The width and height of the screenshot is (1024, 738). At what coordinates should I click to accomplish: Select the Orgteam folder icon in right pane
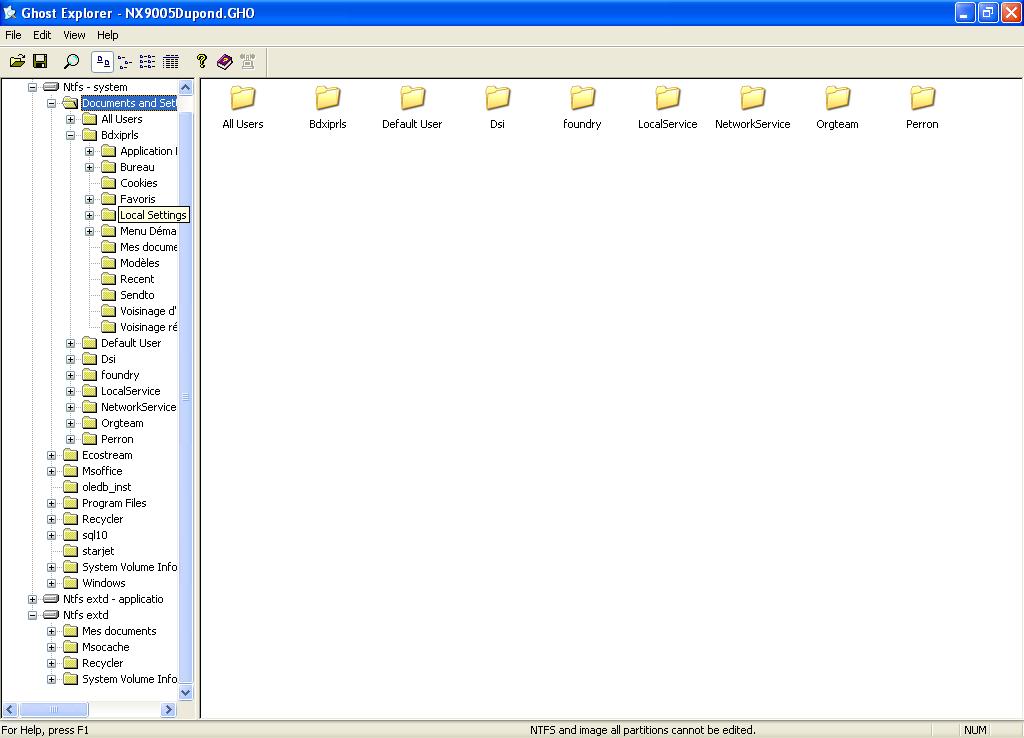click(837, 98)
